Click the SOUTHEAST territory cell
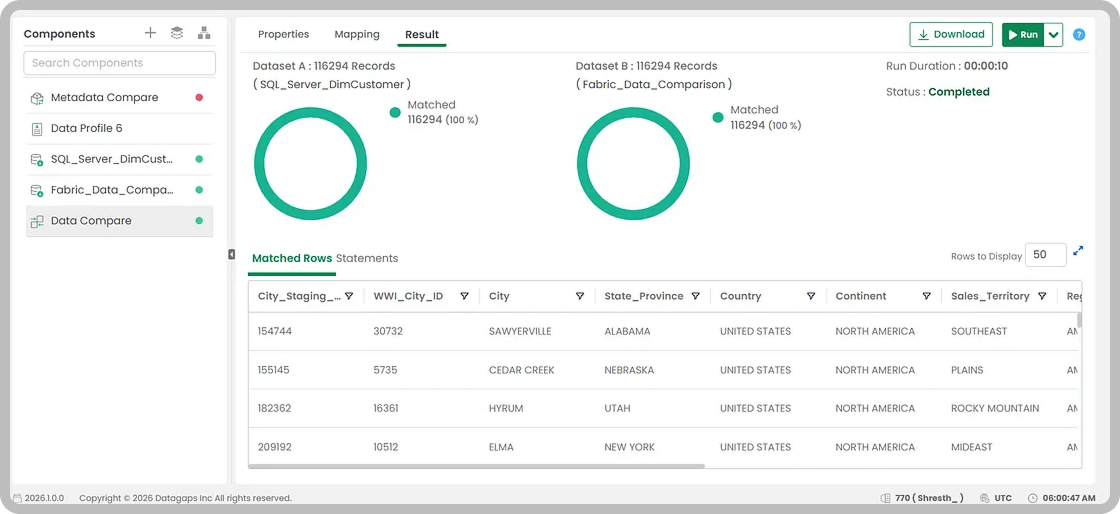This screenshot has width=1120, height=514. point(979,331)
